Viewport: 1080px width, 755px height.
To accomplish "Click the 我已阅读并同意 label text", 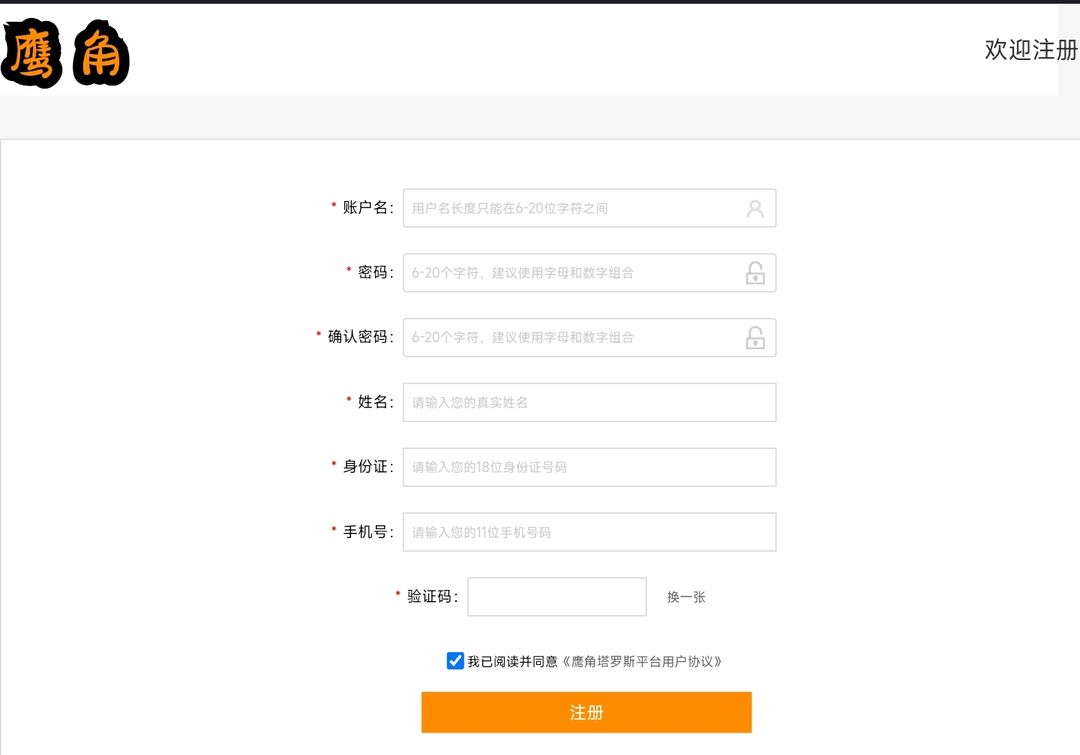I will point(512,662).
